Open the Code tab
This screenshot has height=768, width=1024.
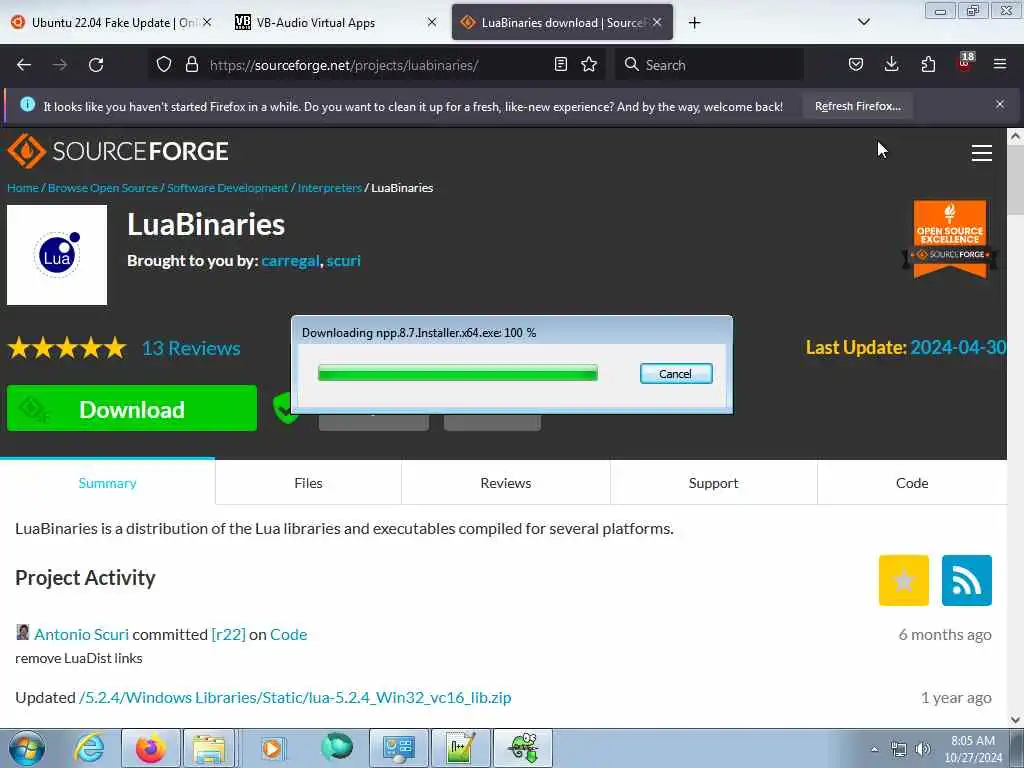(912, 483)
